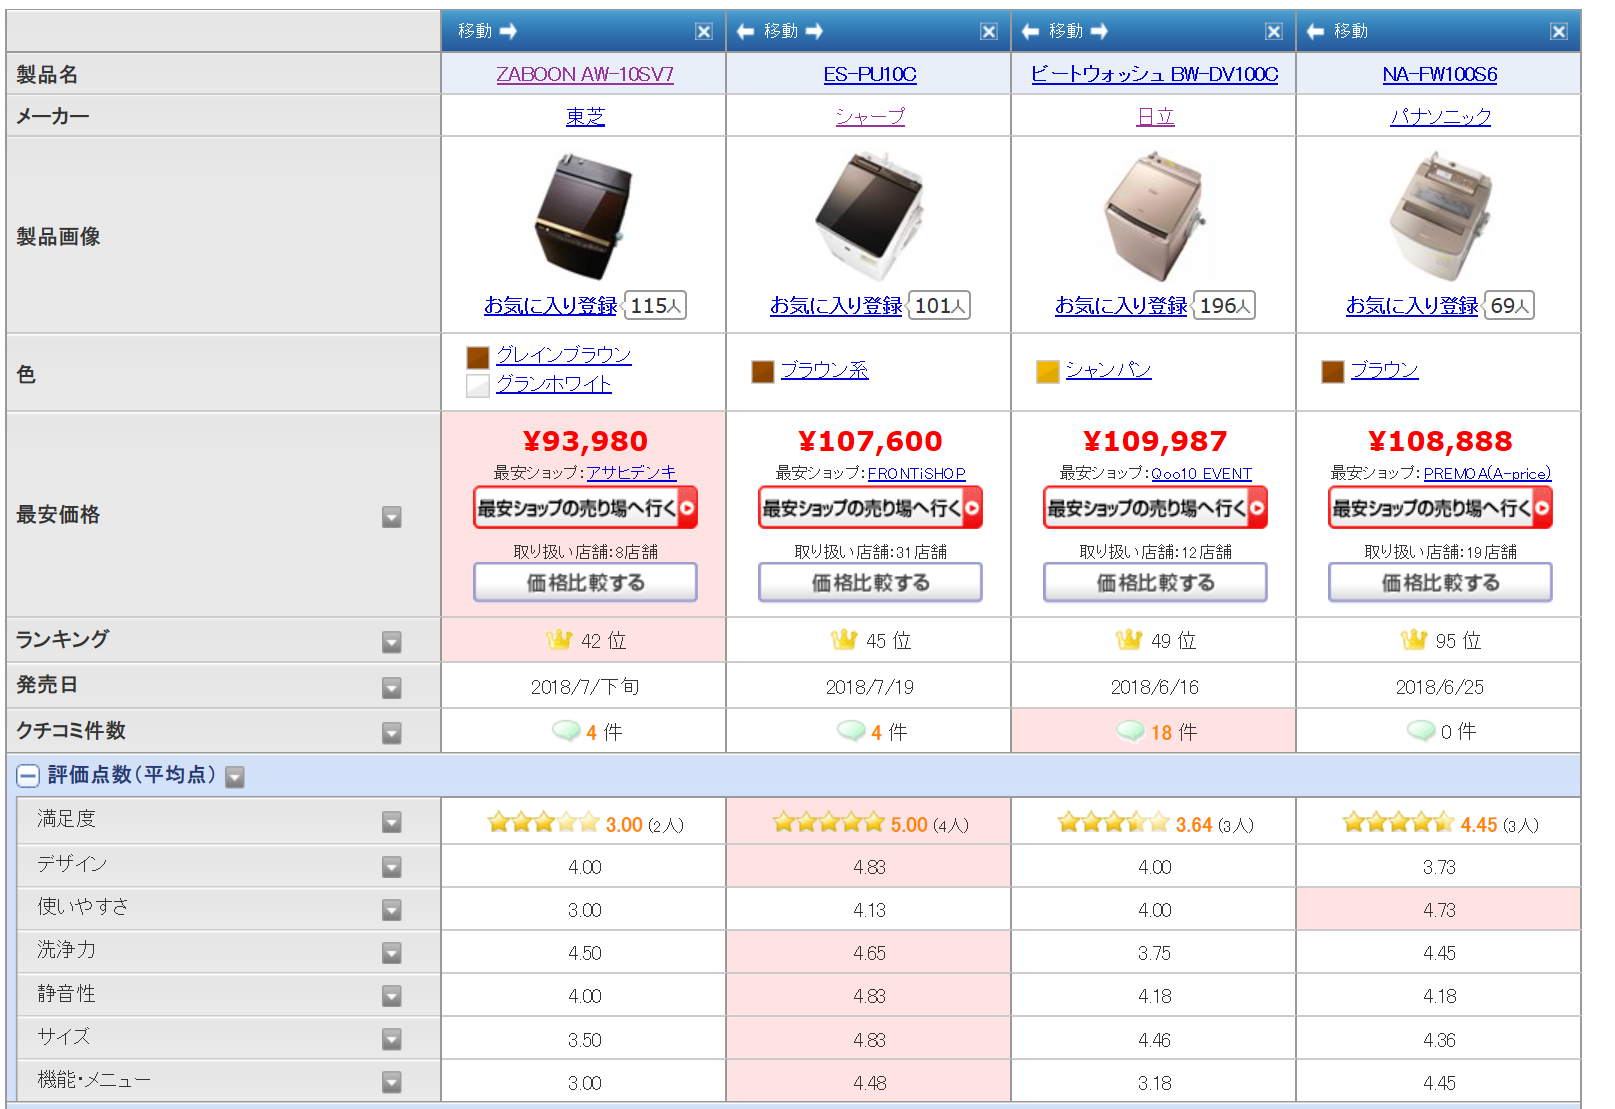Move NA-FW100S6 column left with arrow

tap(1315, 32)
